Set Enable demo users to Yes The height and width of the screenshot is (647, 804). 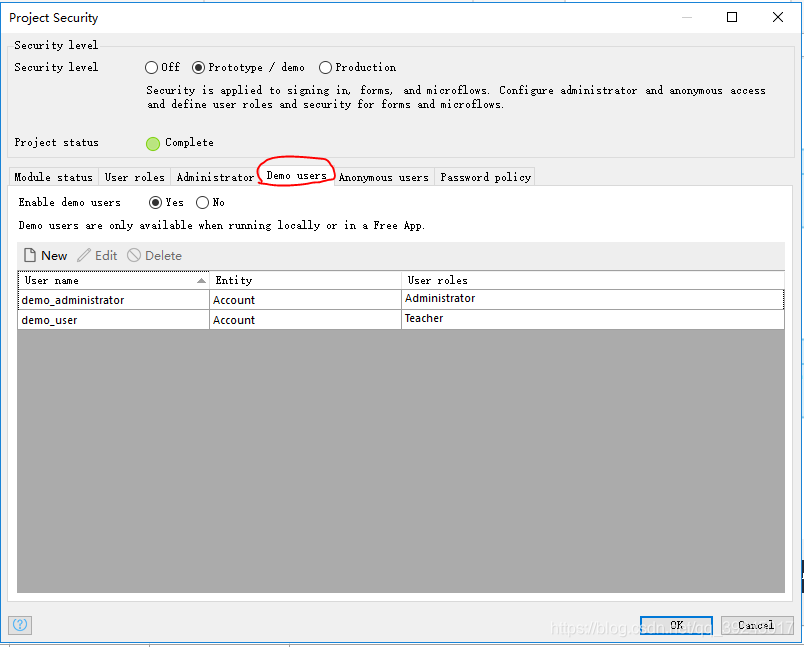point(155,203)
